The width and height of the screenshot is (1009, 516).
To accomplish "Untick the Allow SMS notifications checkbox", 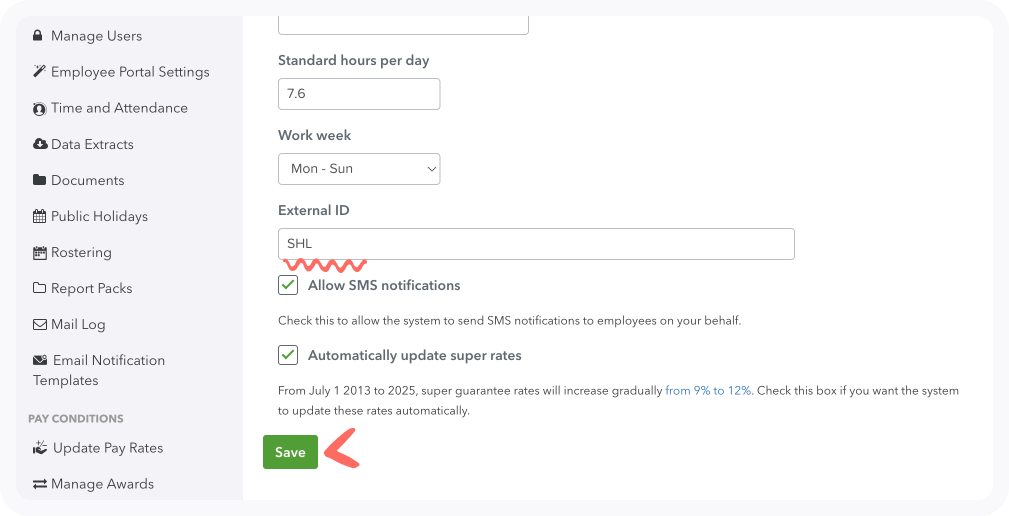I will [288, 285].
